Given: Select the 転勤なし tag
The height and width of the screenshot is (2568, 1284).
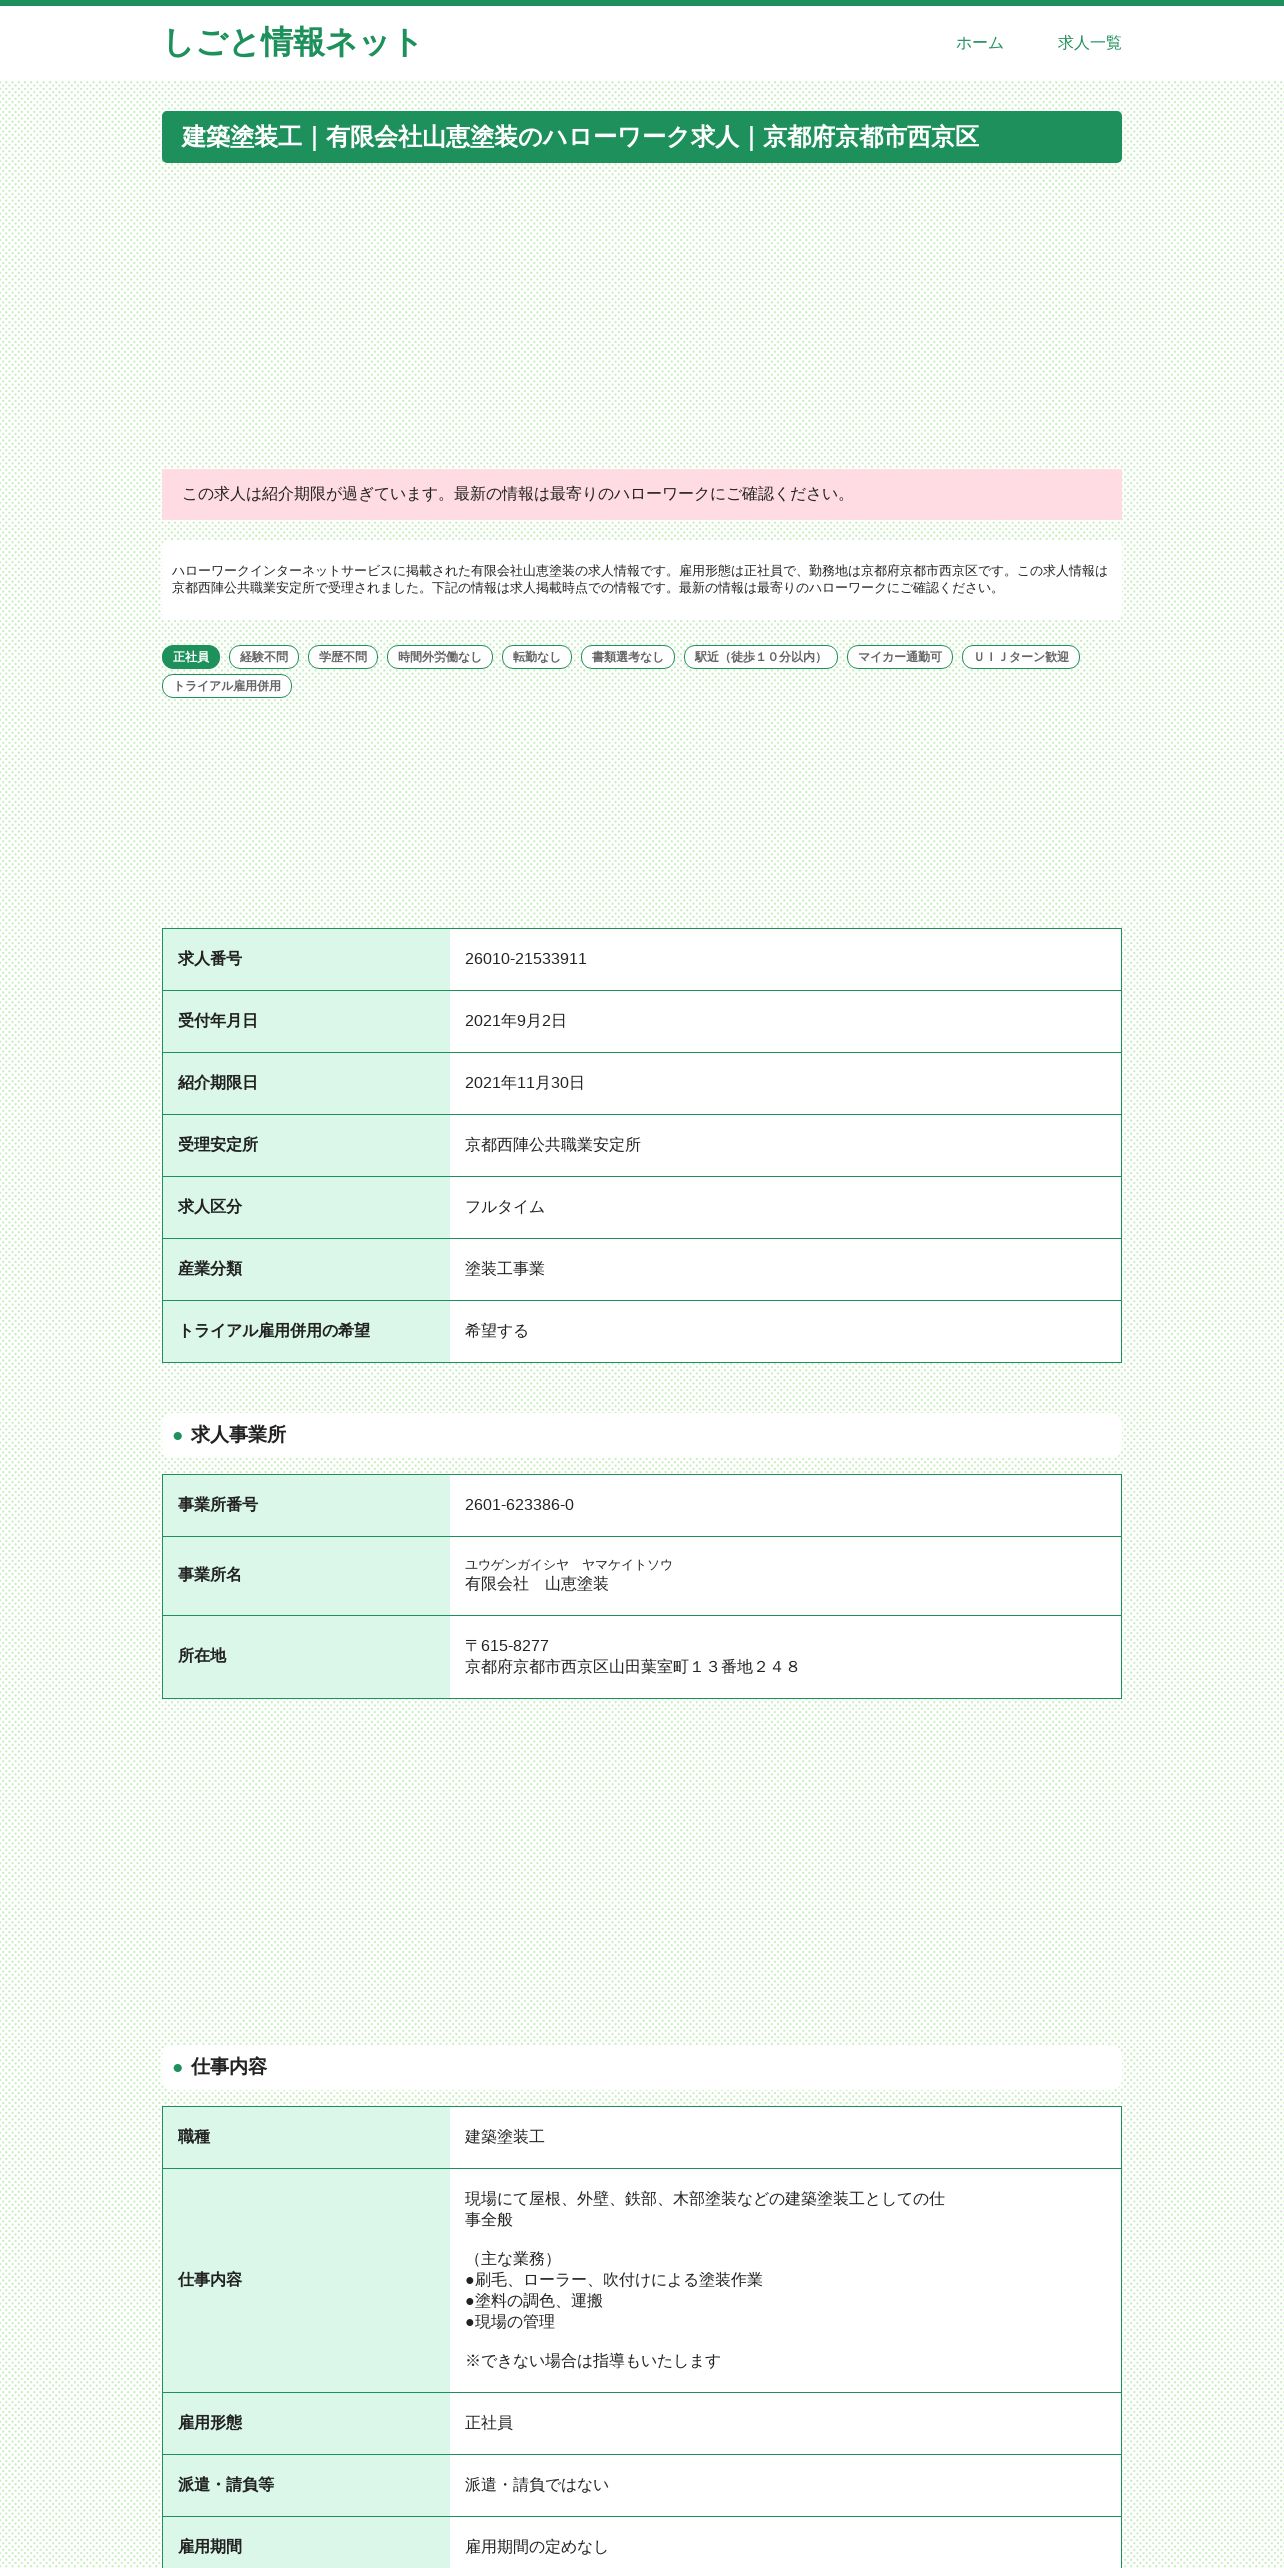Looking at the screenshot, I should coord(537,657).
